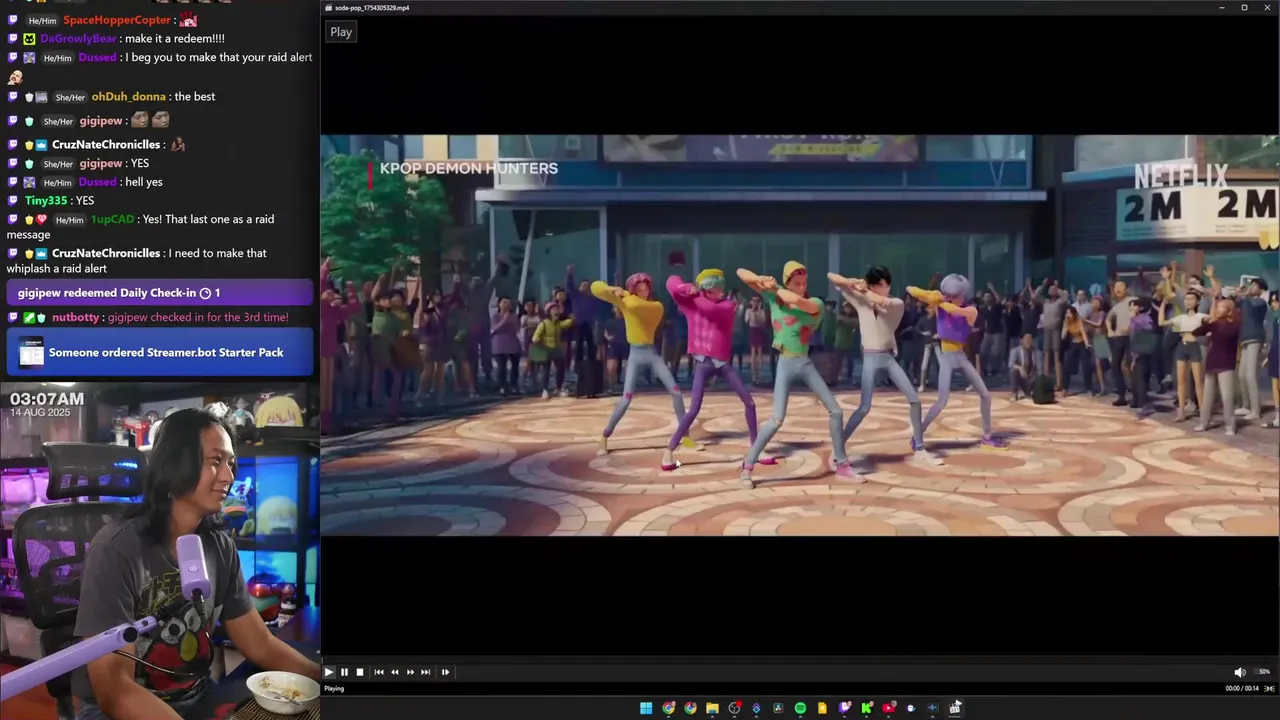The width and height of the screenshot is (1280, 720).
Task: Open the blue waveform app in taskbar
Action: tap(932, 708)
